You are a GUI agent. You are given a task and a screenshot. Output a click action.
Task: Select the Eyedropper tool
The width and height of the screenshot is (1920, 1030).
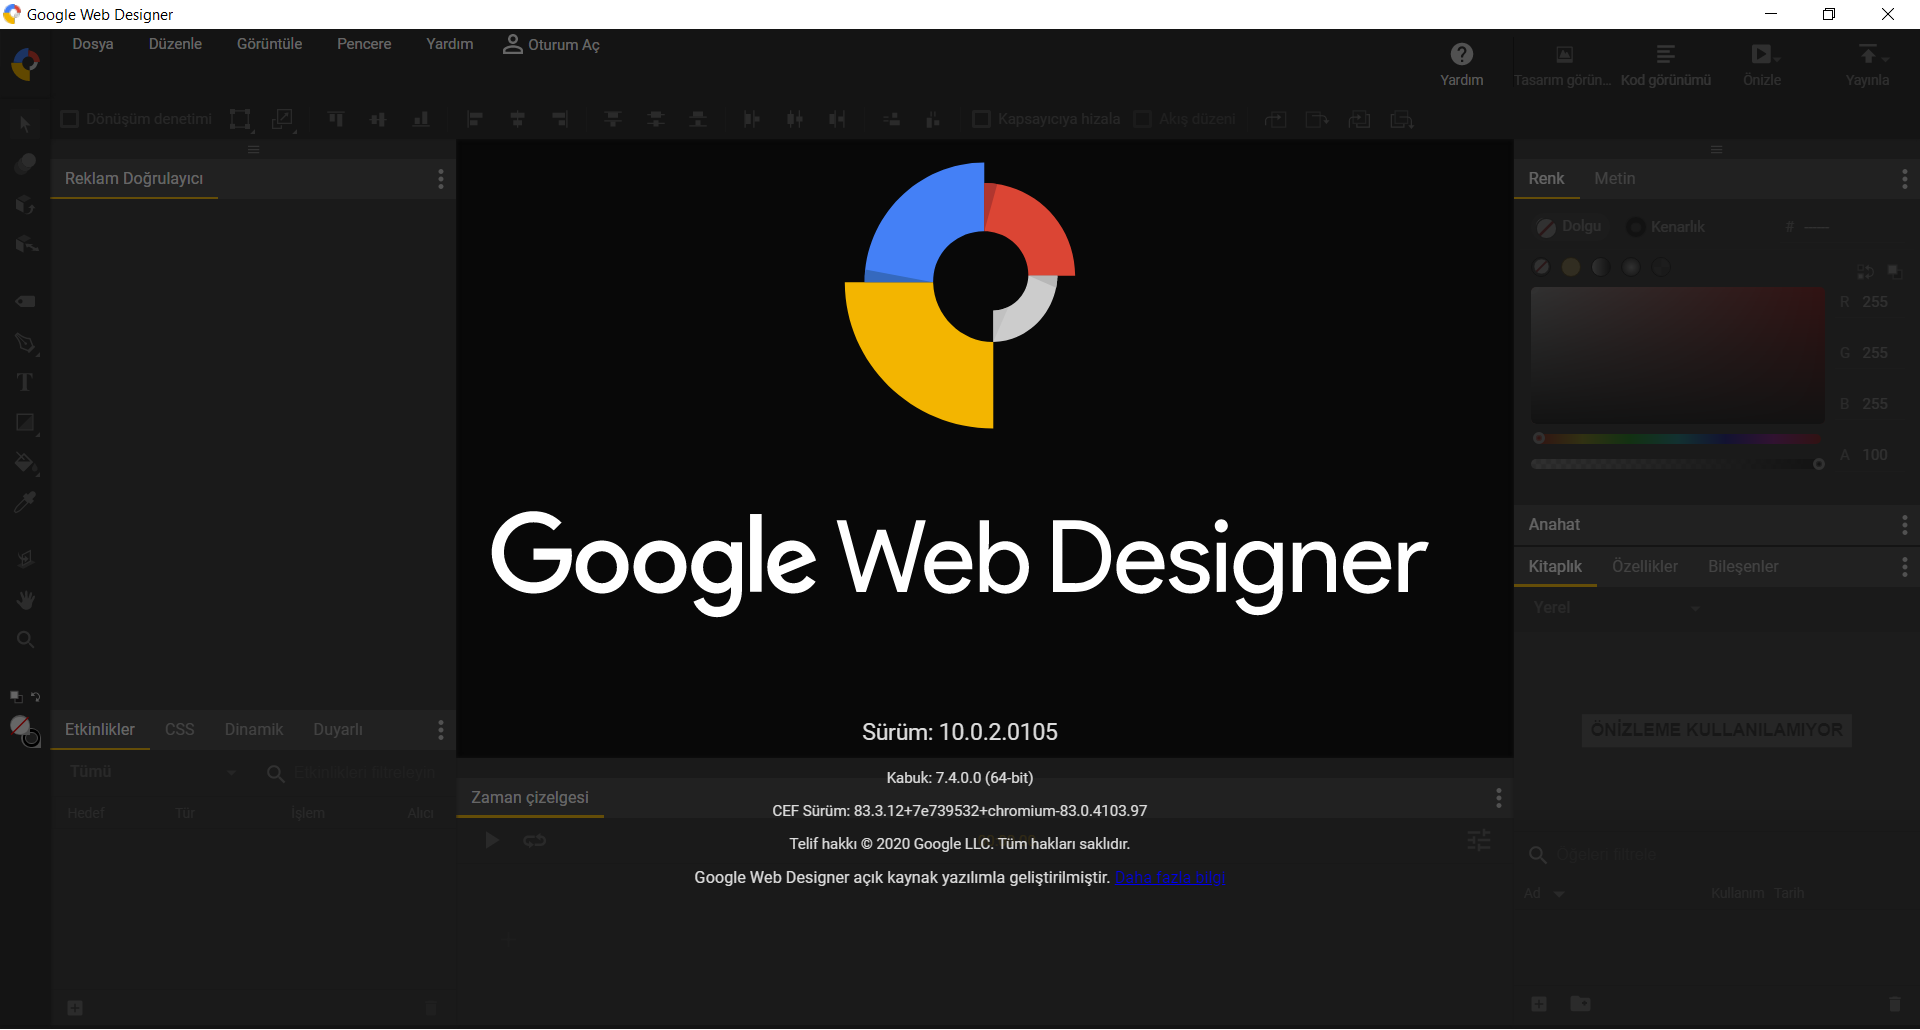click(25, 502)
